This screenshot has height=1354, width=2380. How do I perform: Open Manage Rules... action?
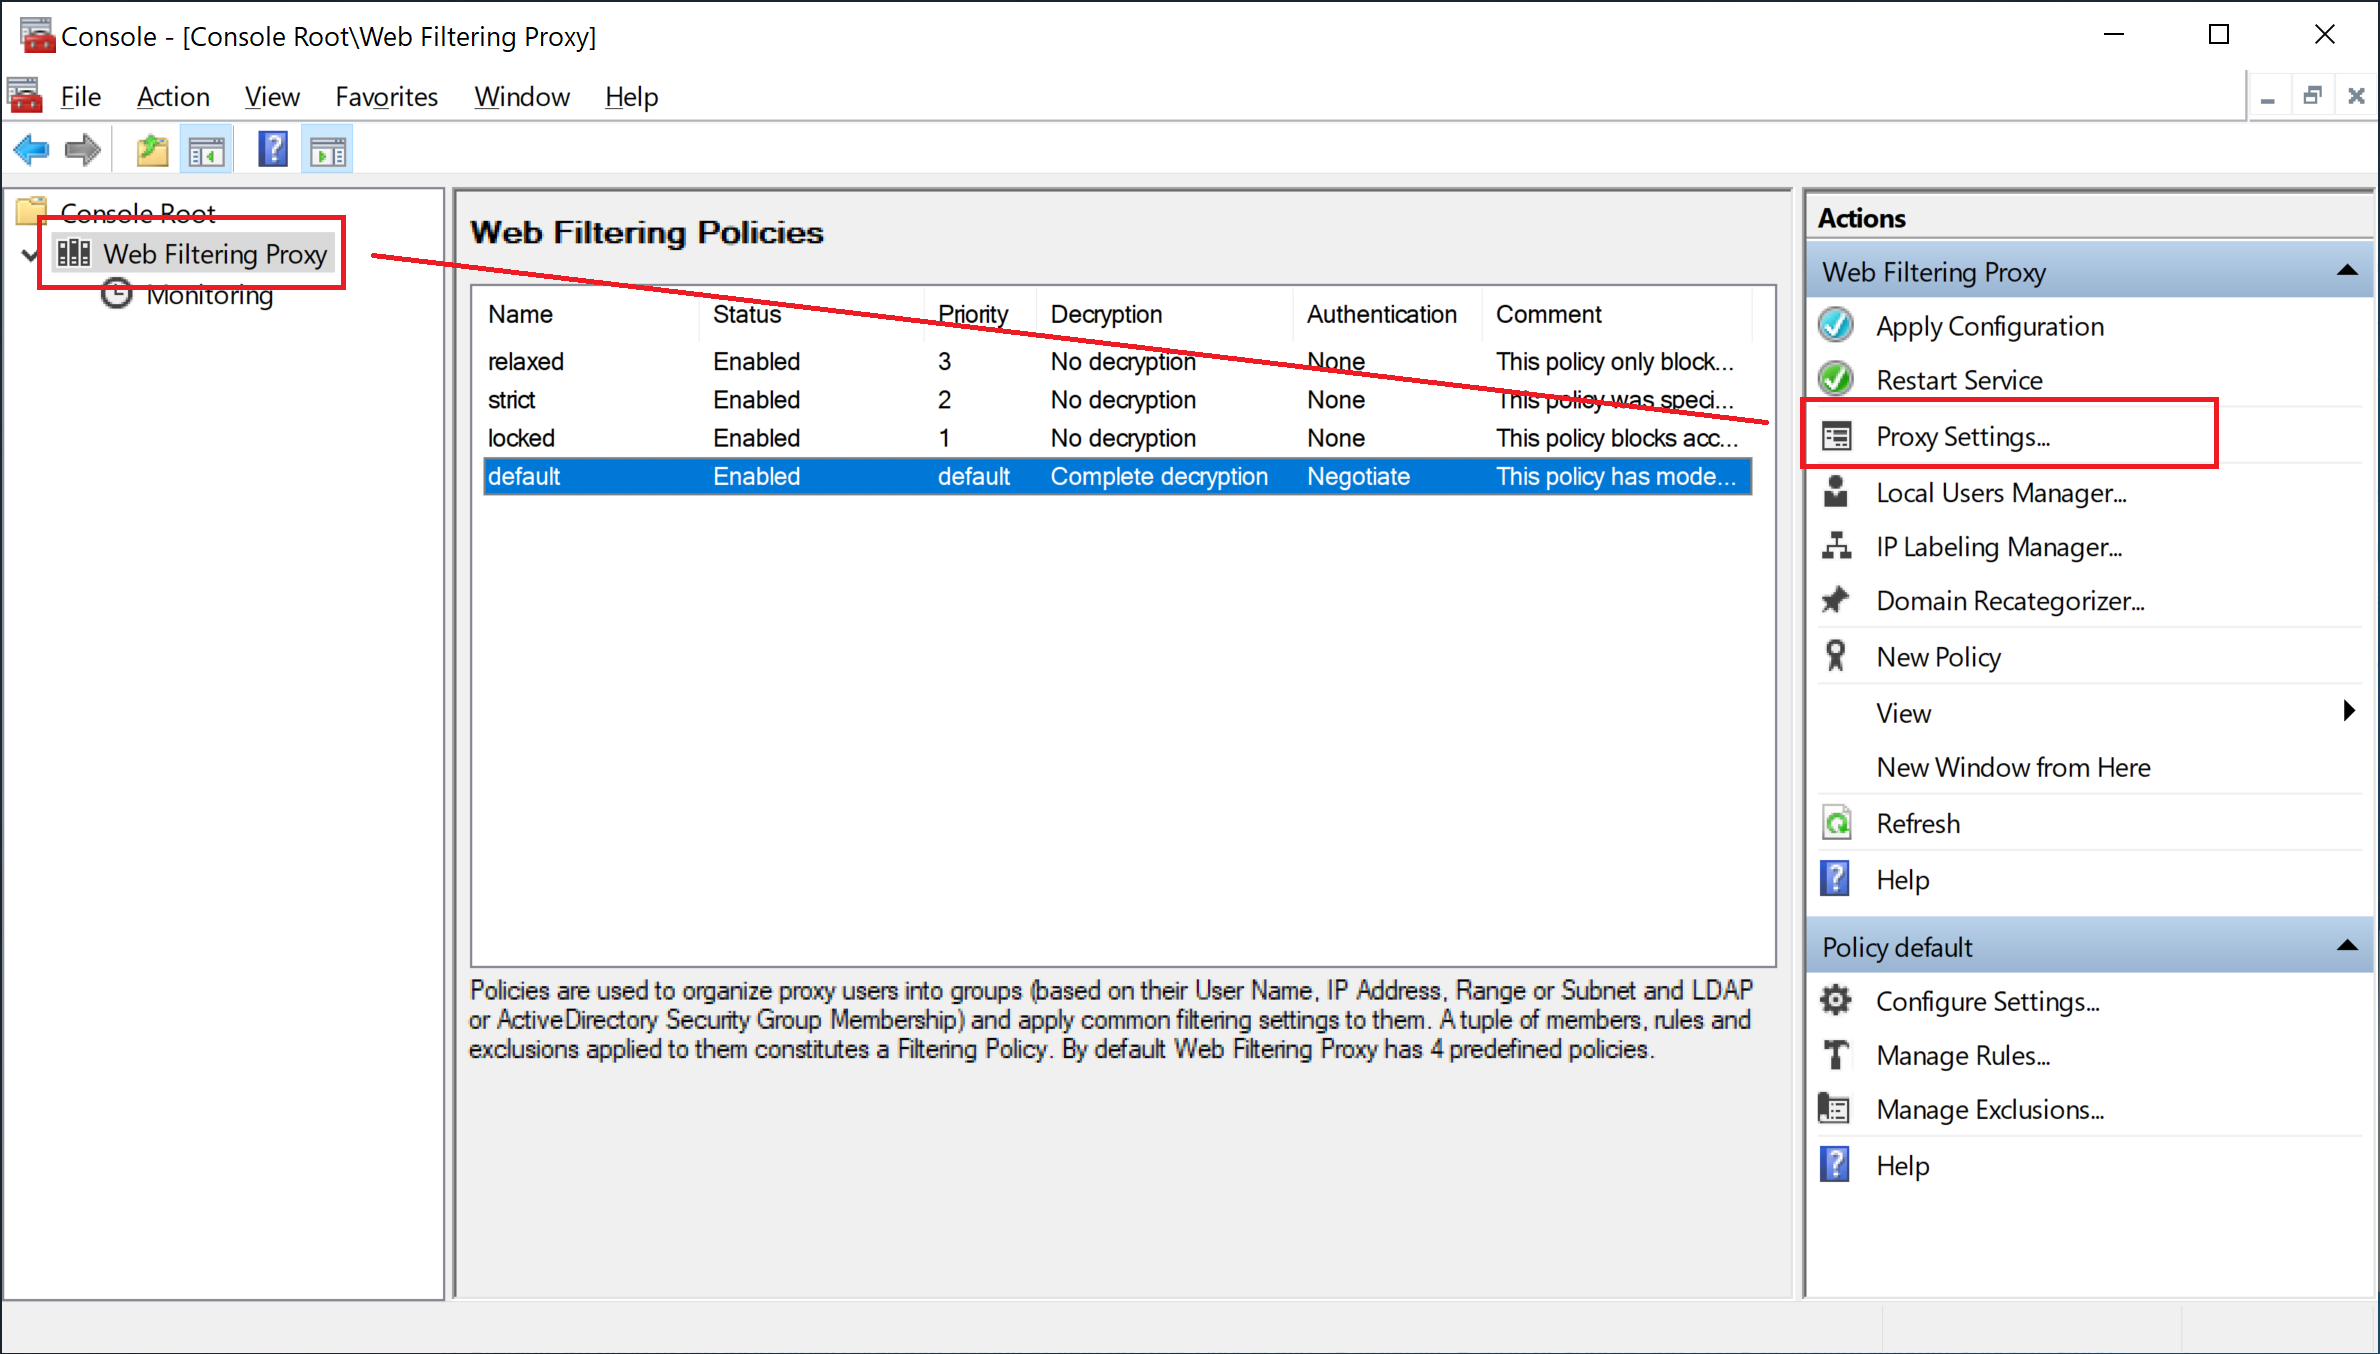click(1963, 1055)
